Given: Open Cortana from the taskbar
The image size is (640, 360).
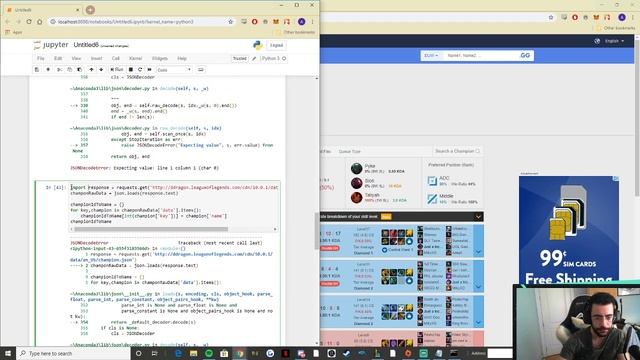Looking at the screenshot, I should tap(138, 353).
